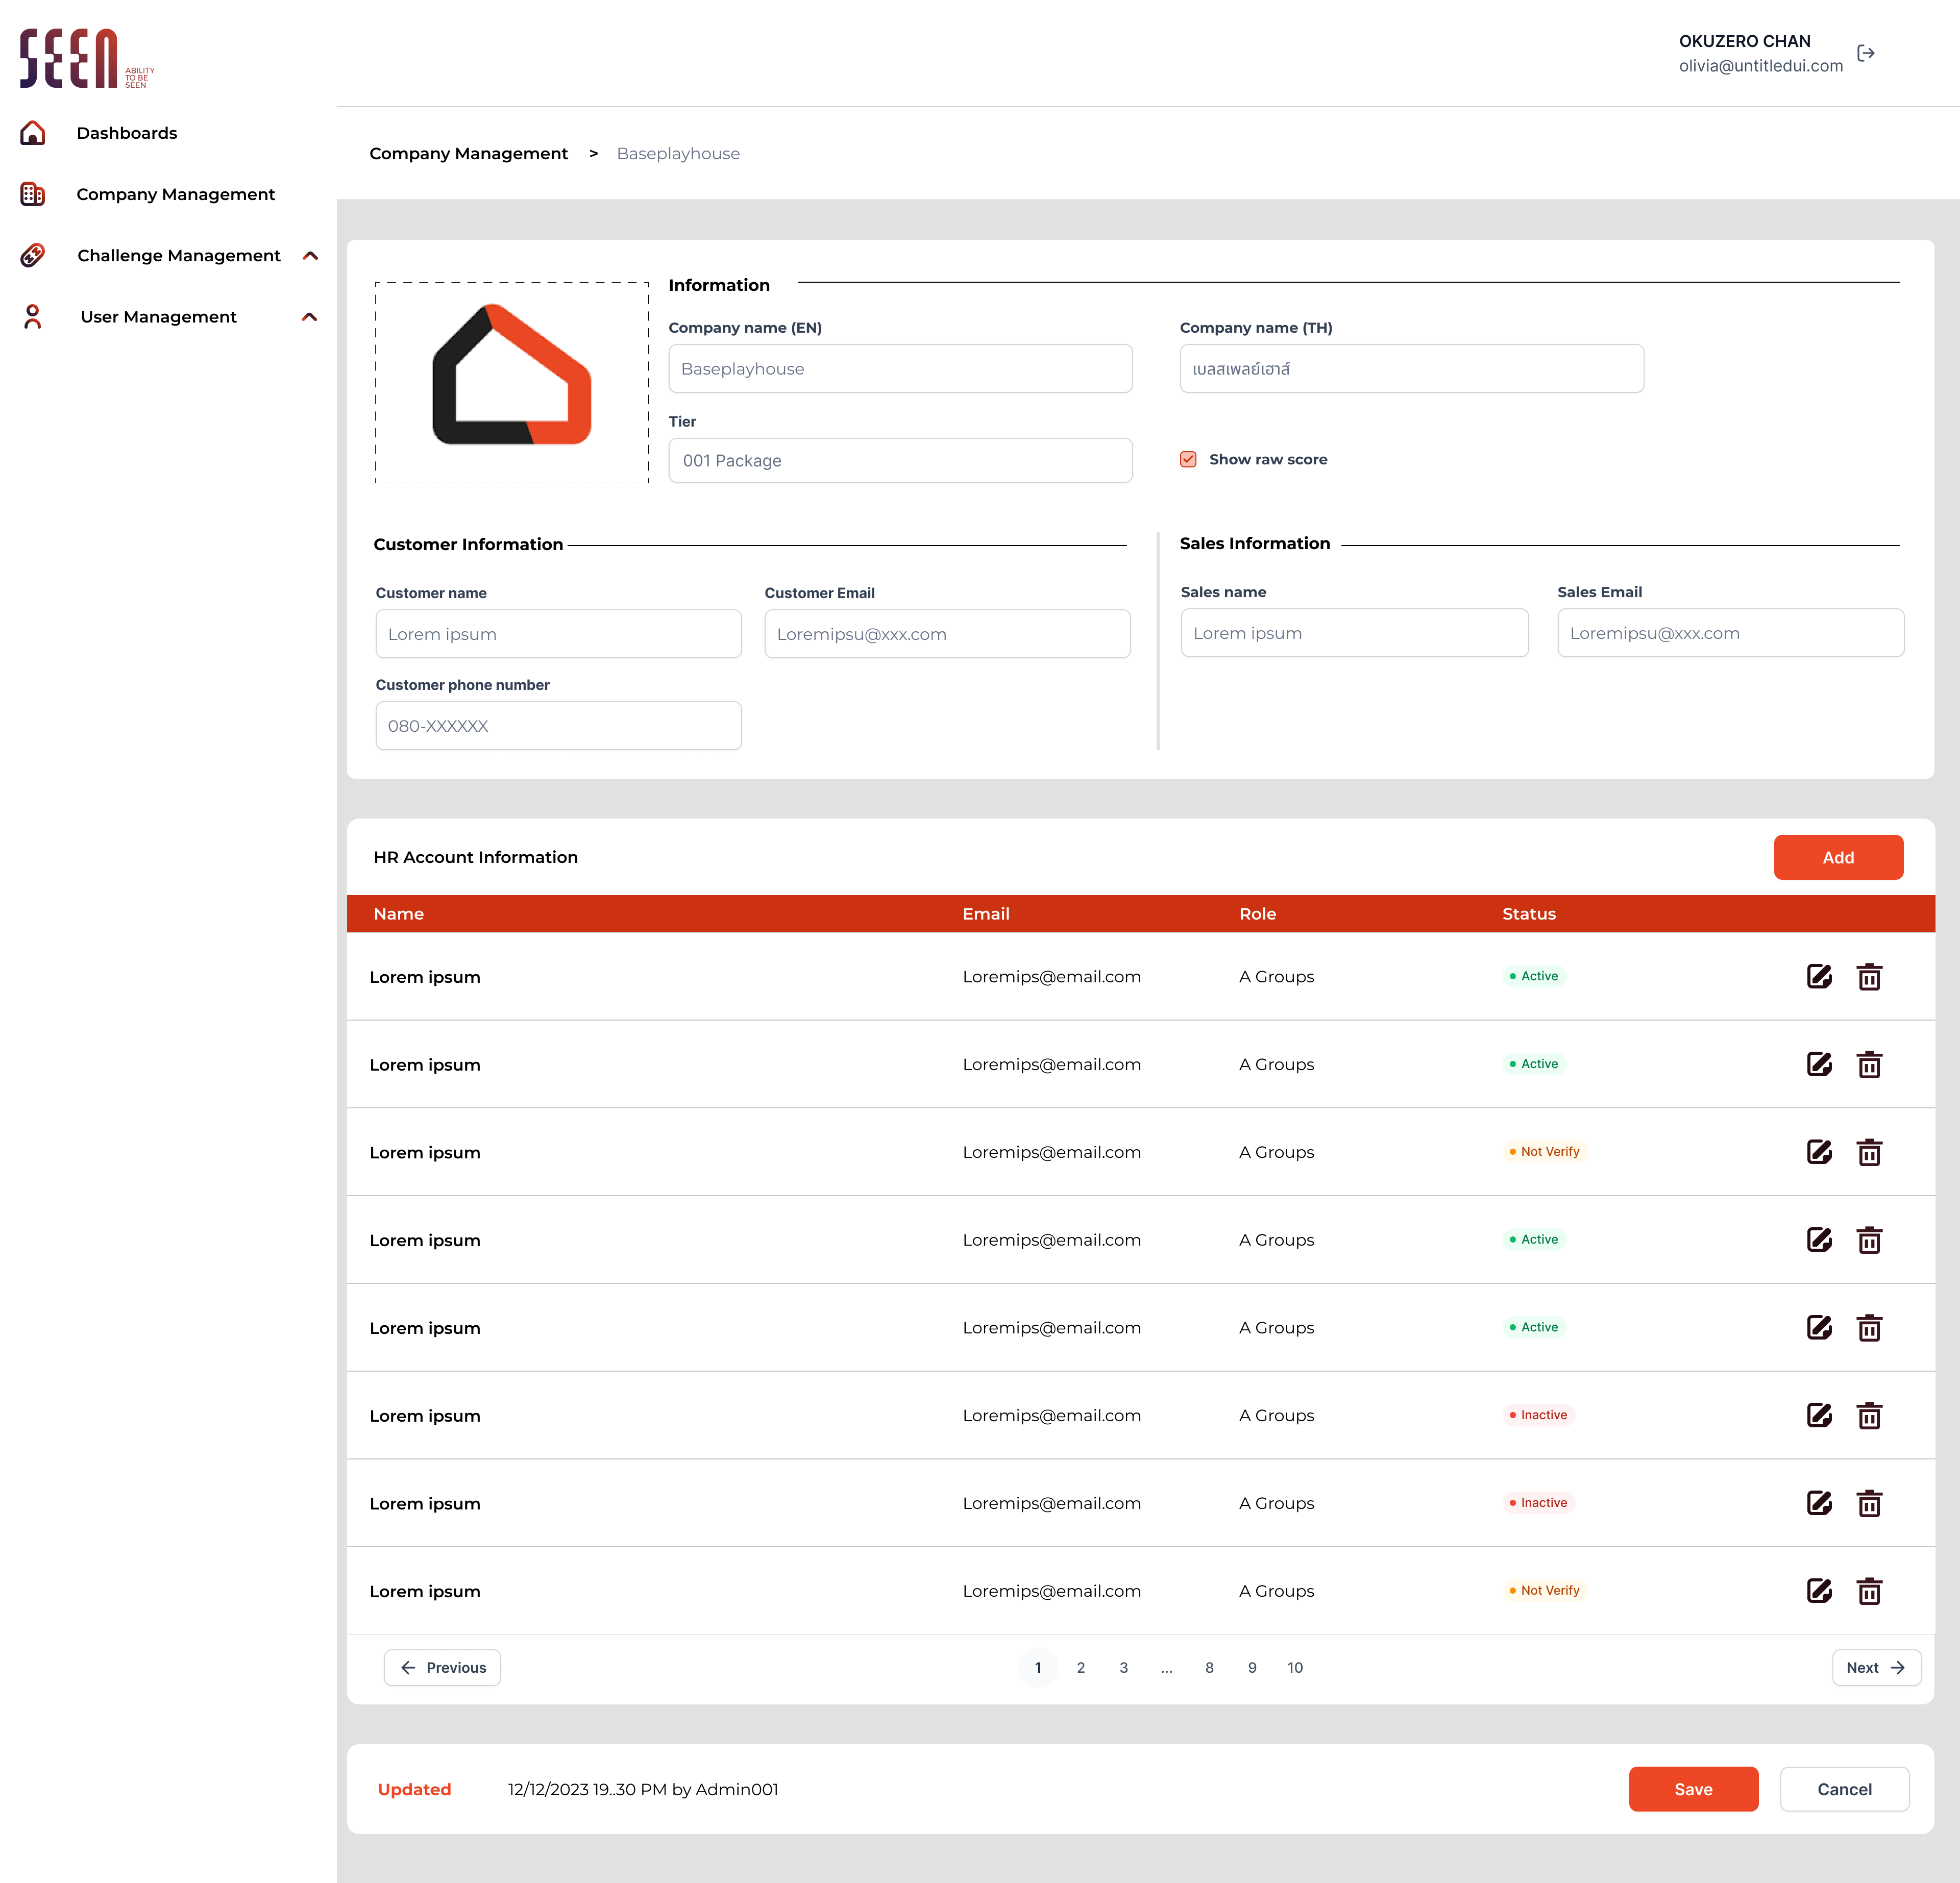The image size is (1960, 1883).
Task: Delete the last Not Verify account
Action: pyautogui.click(x=1869, y=1591)
